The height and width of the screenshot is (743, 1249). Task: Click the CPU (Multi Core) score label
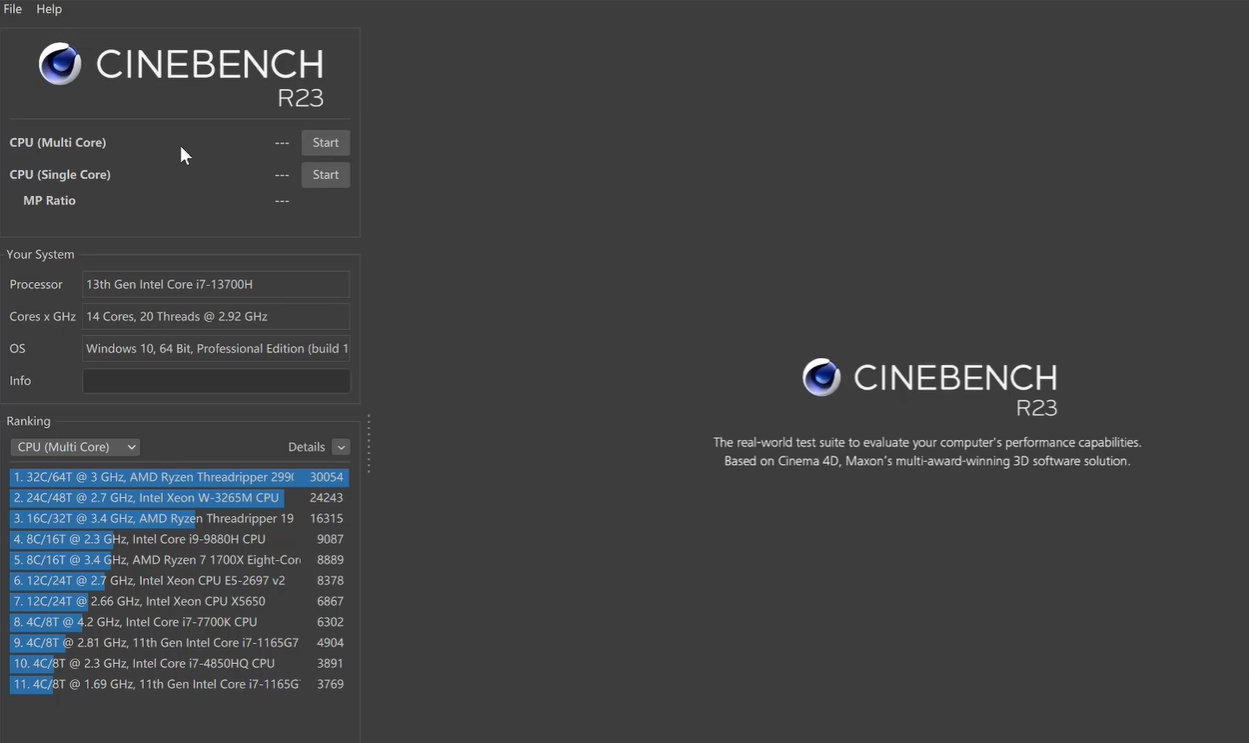(x=58, y=143)
